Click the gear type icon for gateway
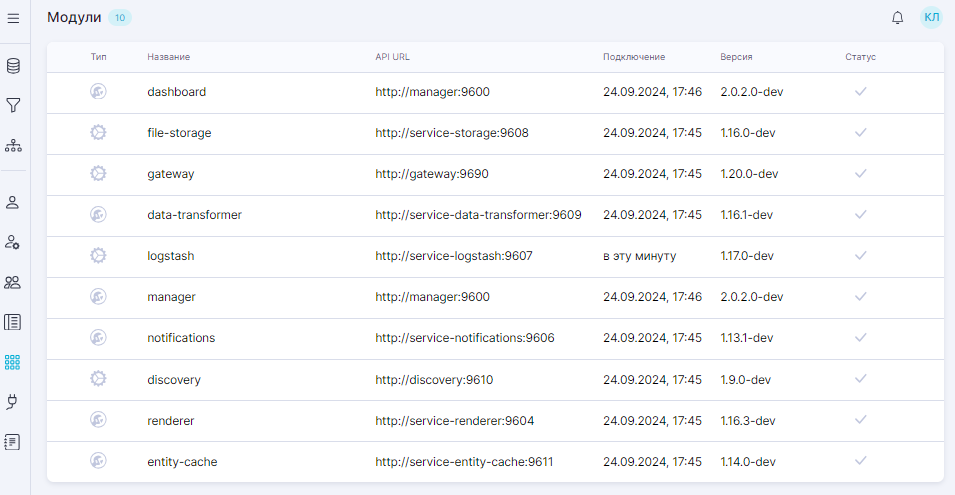The width and height of the screenshot is (955, 495). click(x=98, y=173)
